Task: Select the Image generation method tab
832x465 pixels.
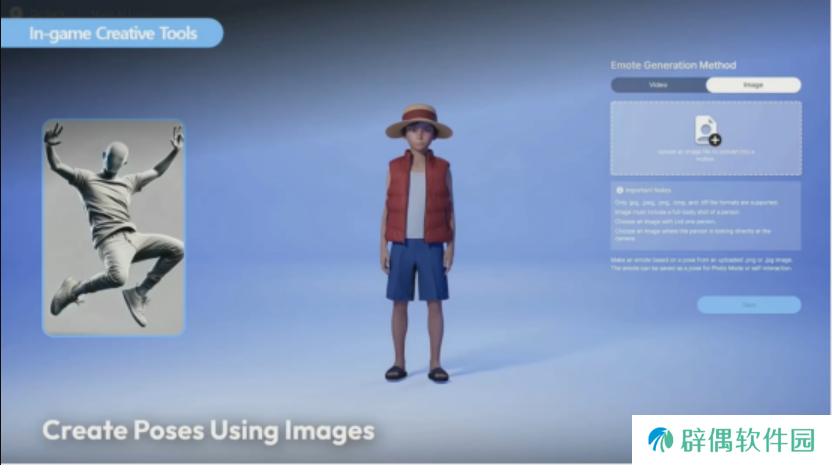Action: pos(753,85)
